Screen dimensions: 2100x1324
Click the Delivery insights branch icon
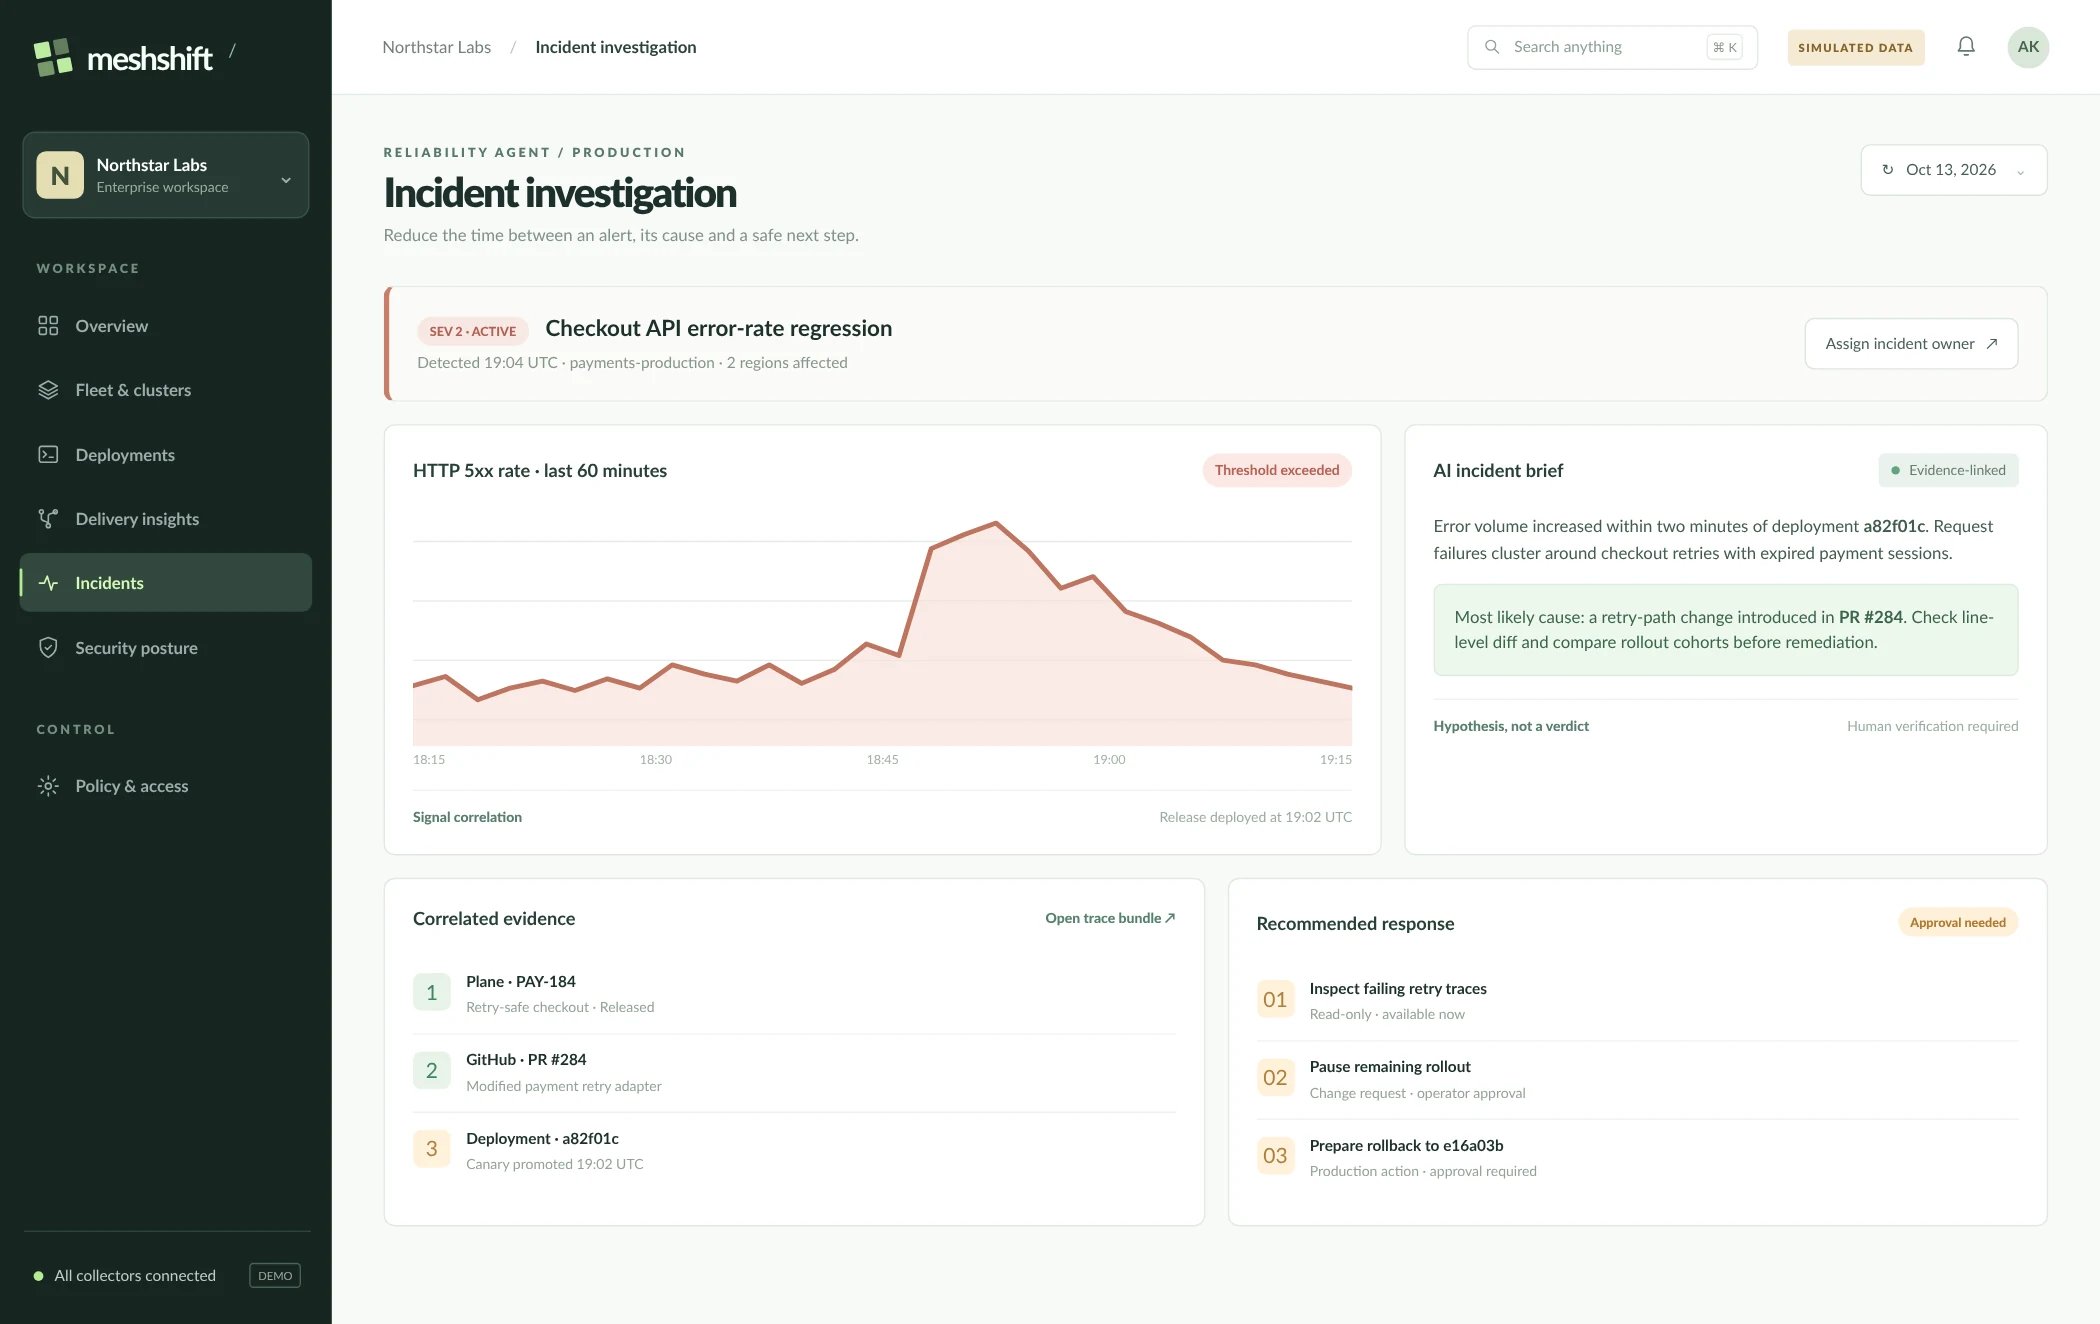48,519
